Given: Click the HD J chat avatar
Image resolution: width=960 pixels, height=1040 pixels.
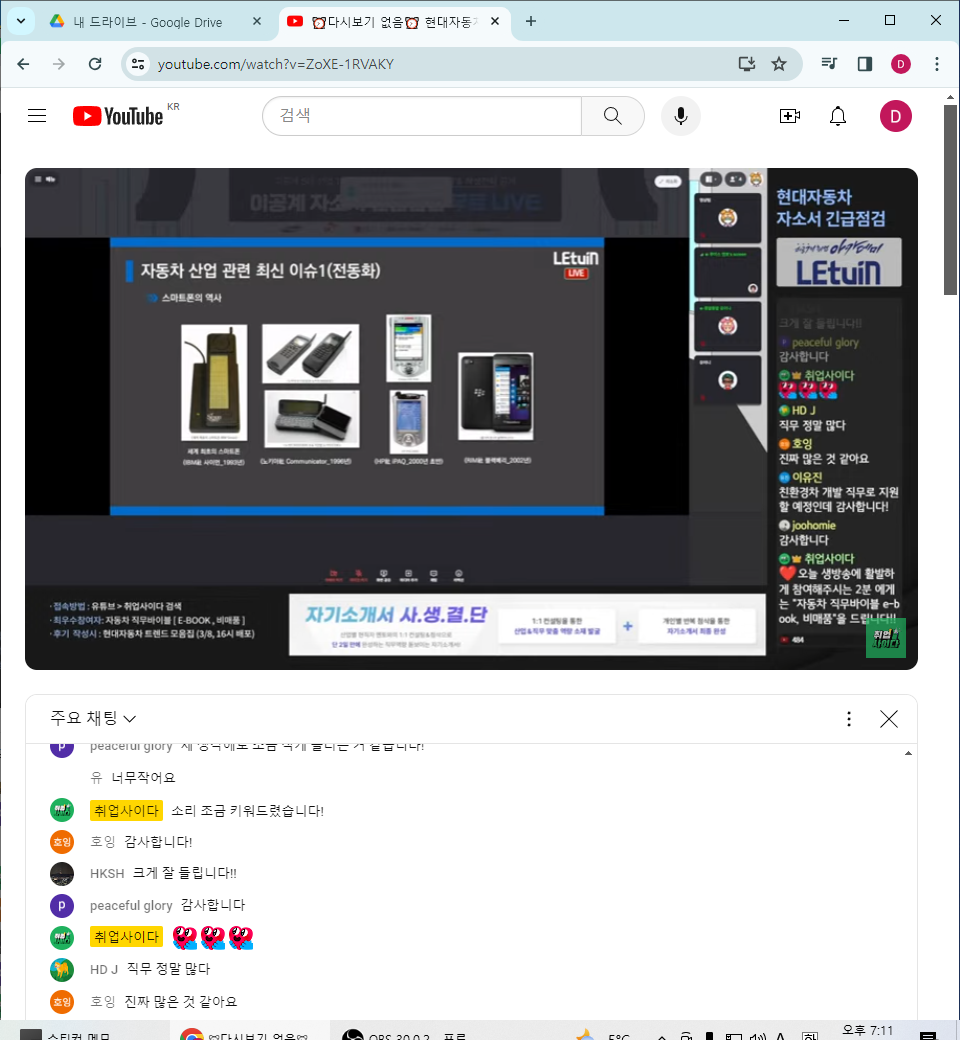Looking at the screenshot, I should tap(62, 970).
